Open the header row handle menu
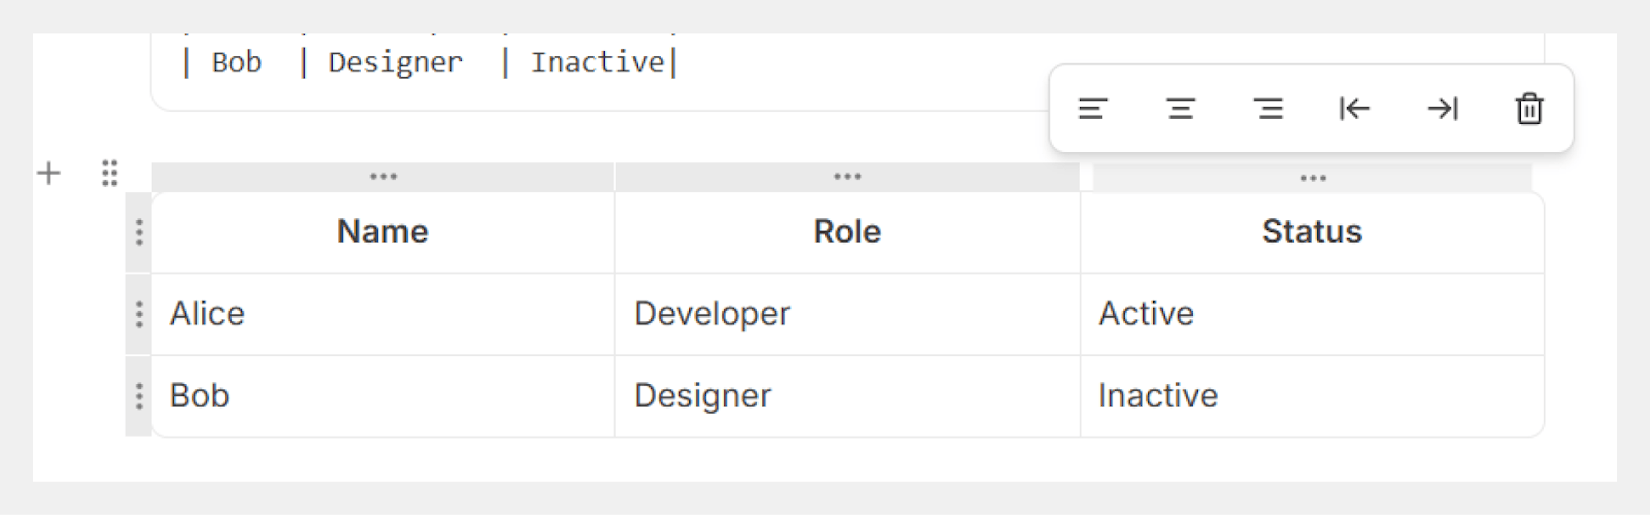 point(139,232)
